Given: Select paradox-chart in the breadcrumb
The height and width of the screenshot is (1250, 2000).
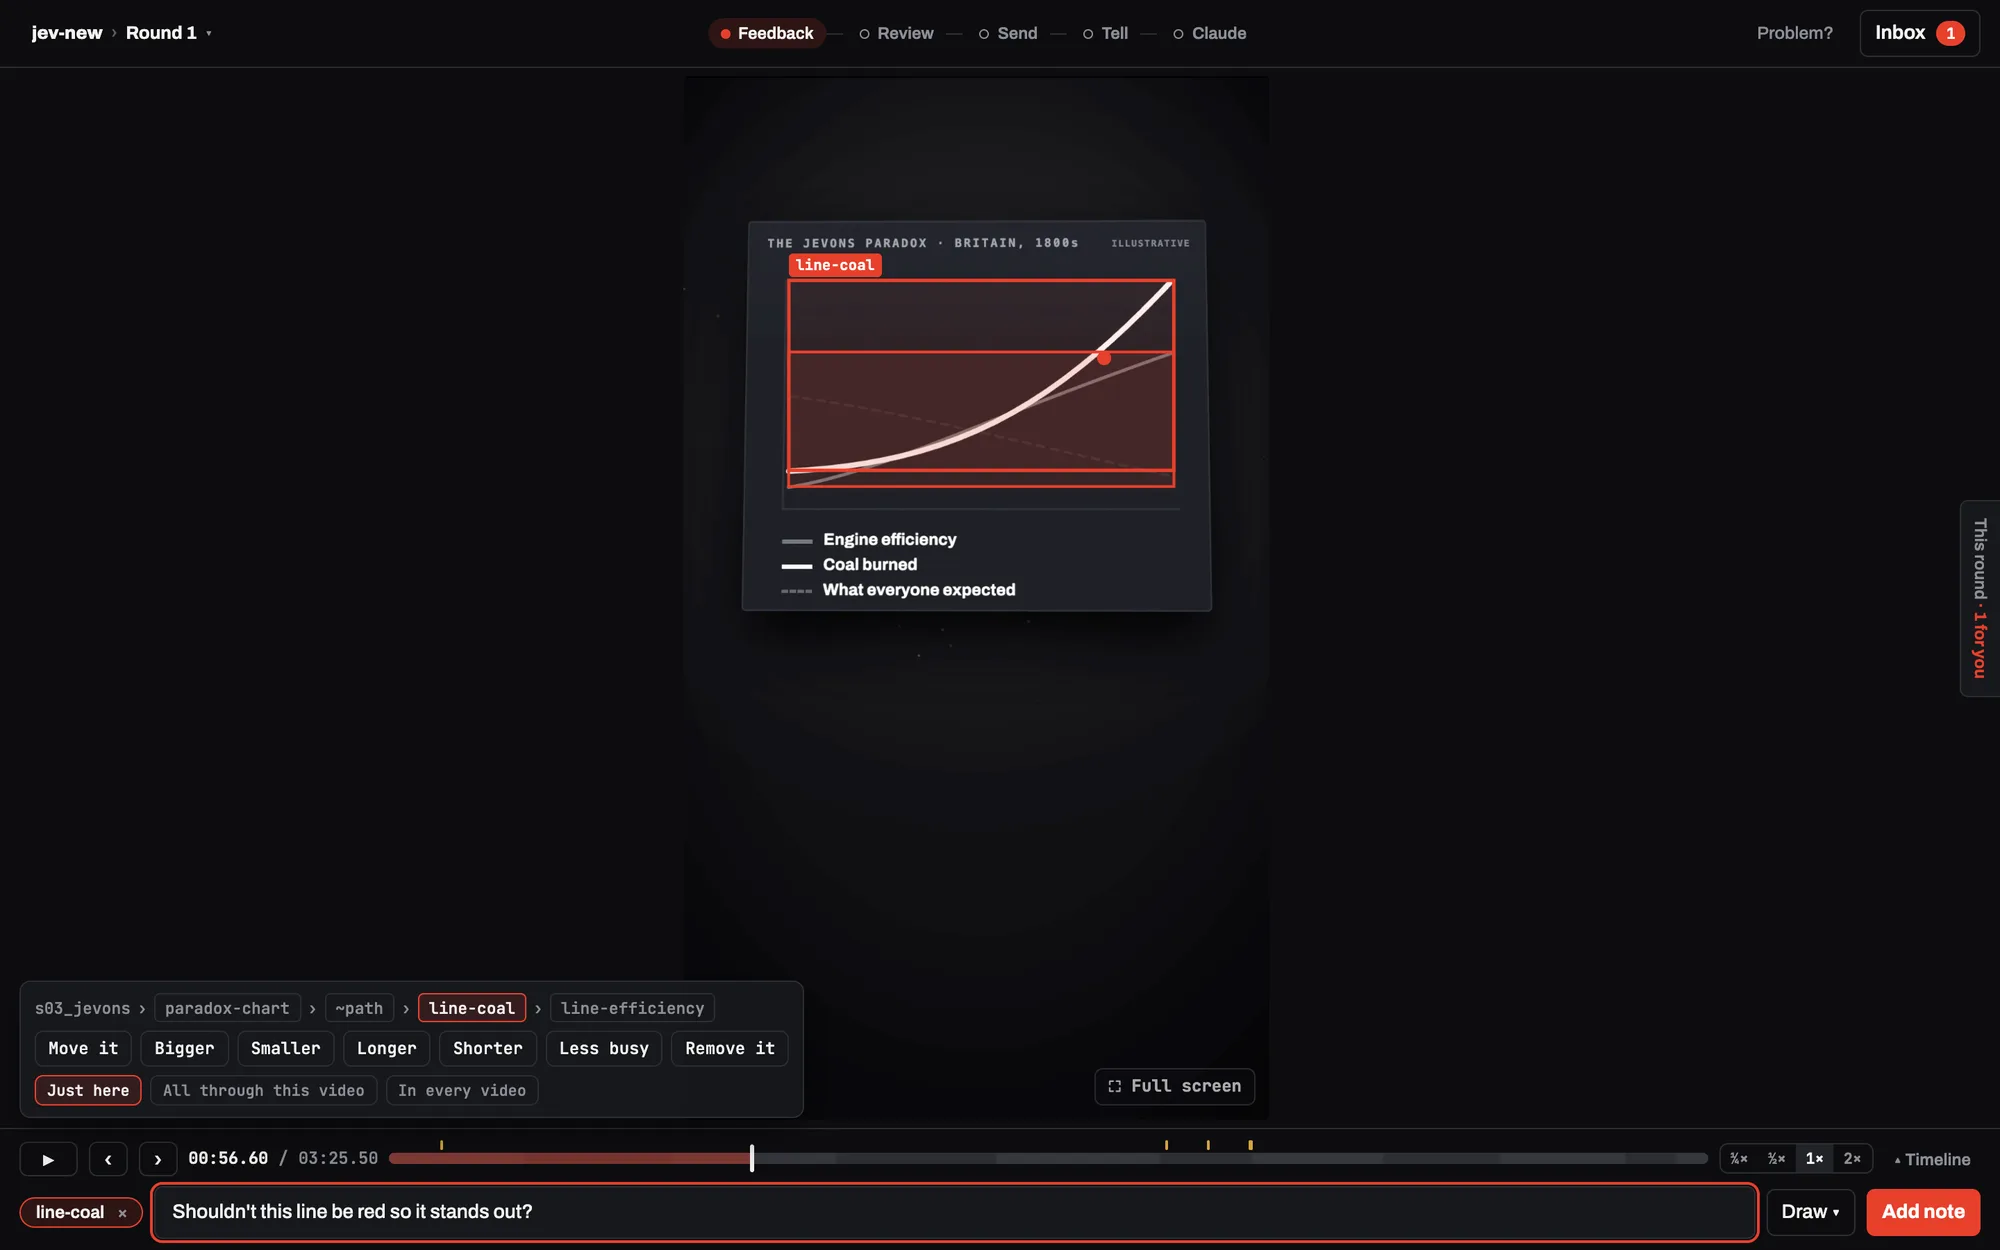Looking at the screenshot, I should coord(227,1008).
